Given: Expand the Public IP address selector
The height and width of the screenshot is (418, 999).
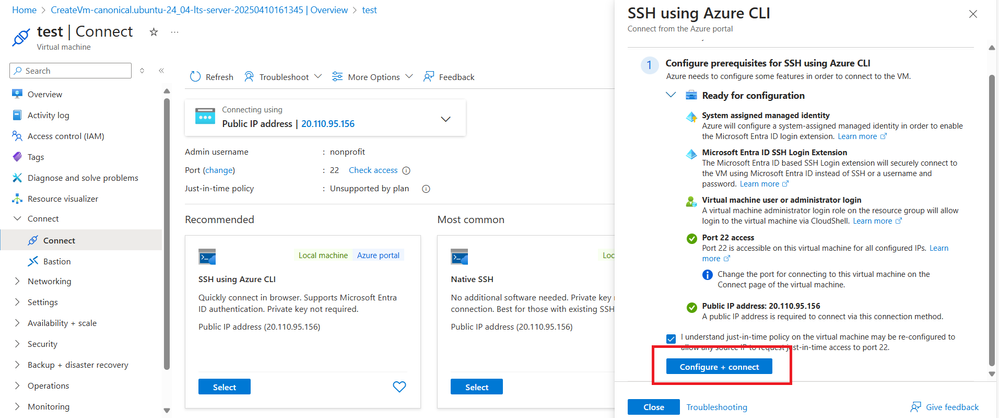Looking at the screenshot, I should point(446,118).
